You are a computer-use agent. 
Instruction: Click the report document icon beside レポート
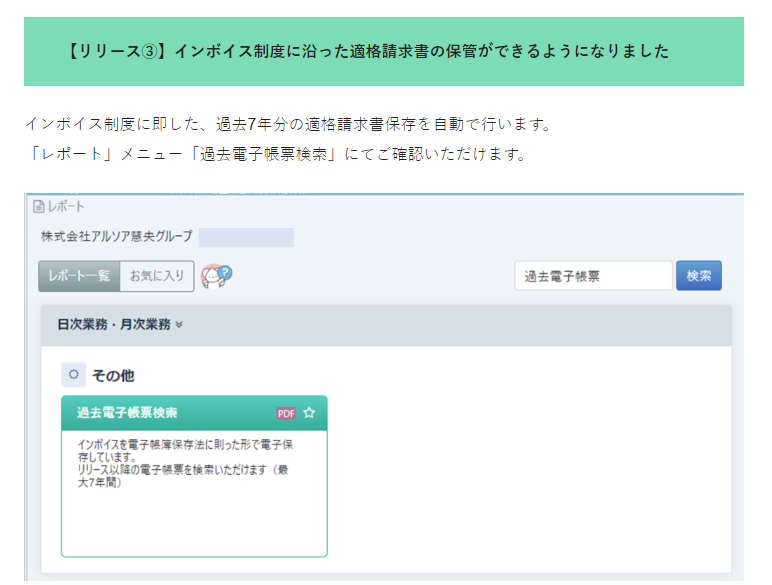coord(39,207)
